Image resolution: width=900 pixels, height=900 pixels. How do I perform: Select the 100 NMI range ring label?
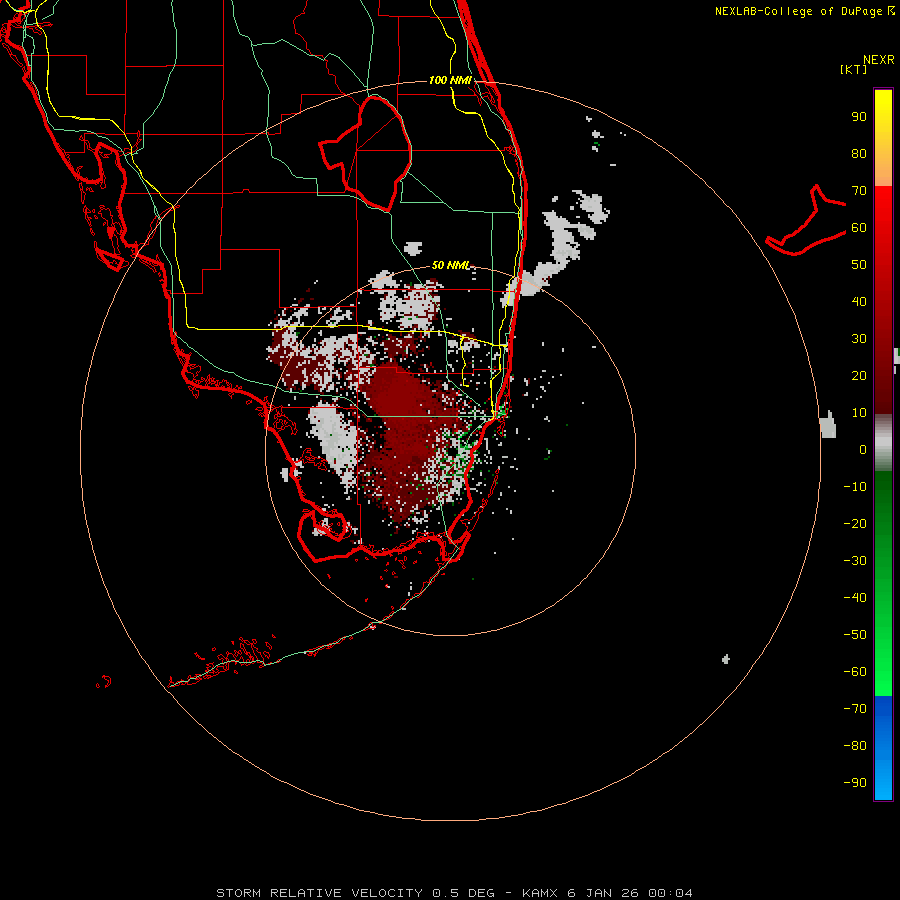click(x=450, y=80)
